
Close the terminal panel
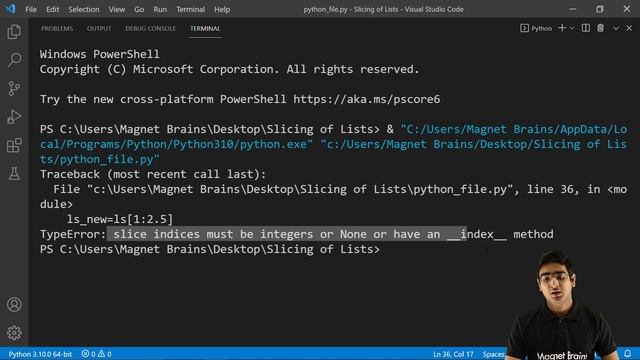tap(629, 28)
